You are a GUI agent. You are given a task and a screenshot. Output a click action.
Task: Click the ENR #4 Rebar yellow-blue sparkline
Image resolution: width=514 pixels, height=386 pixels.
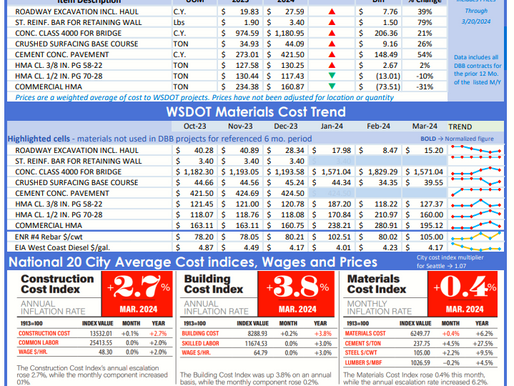(476, 236)
